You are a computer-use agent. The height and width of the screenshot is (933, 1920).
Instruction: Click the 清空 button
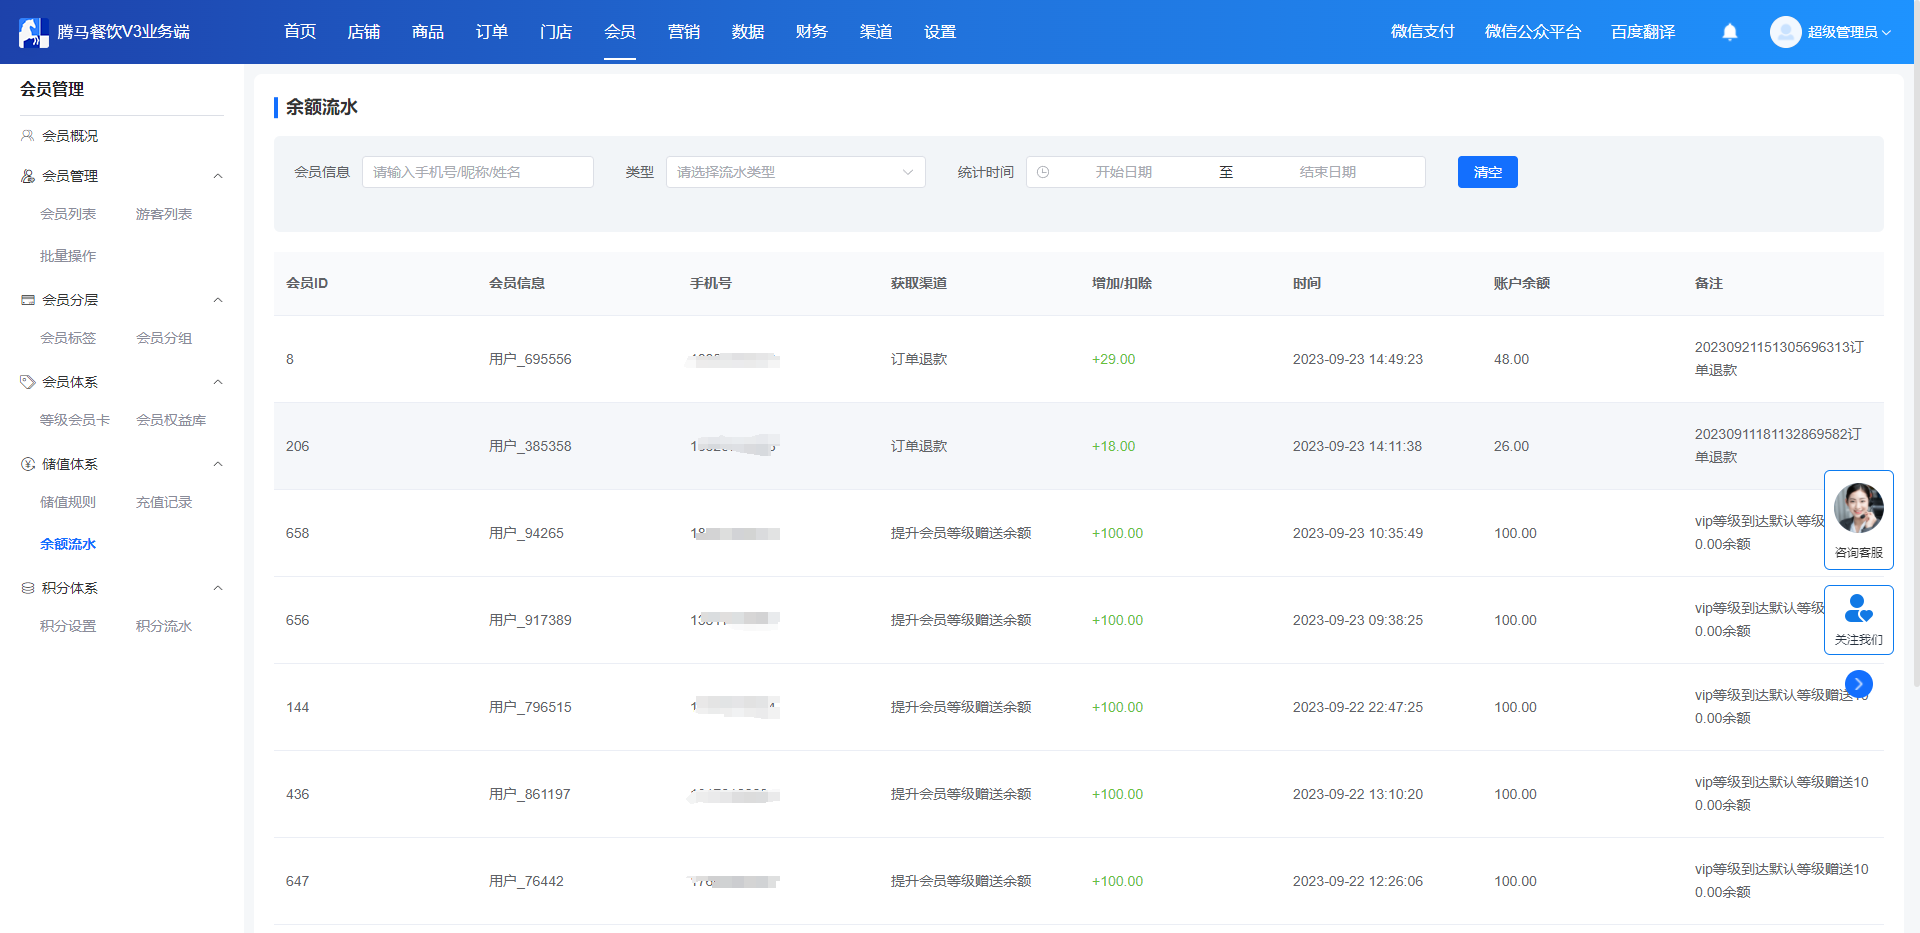(1488, 172)
